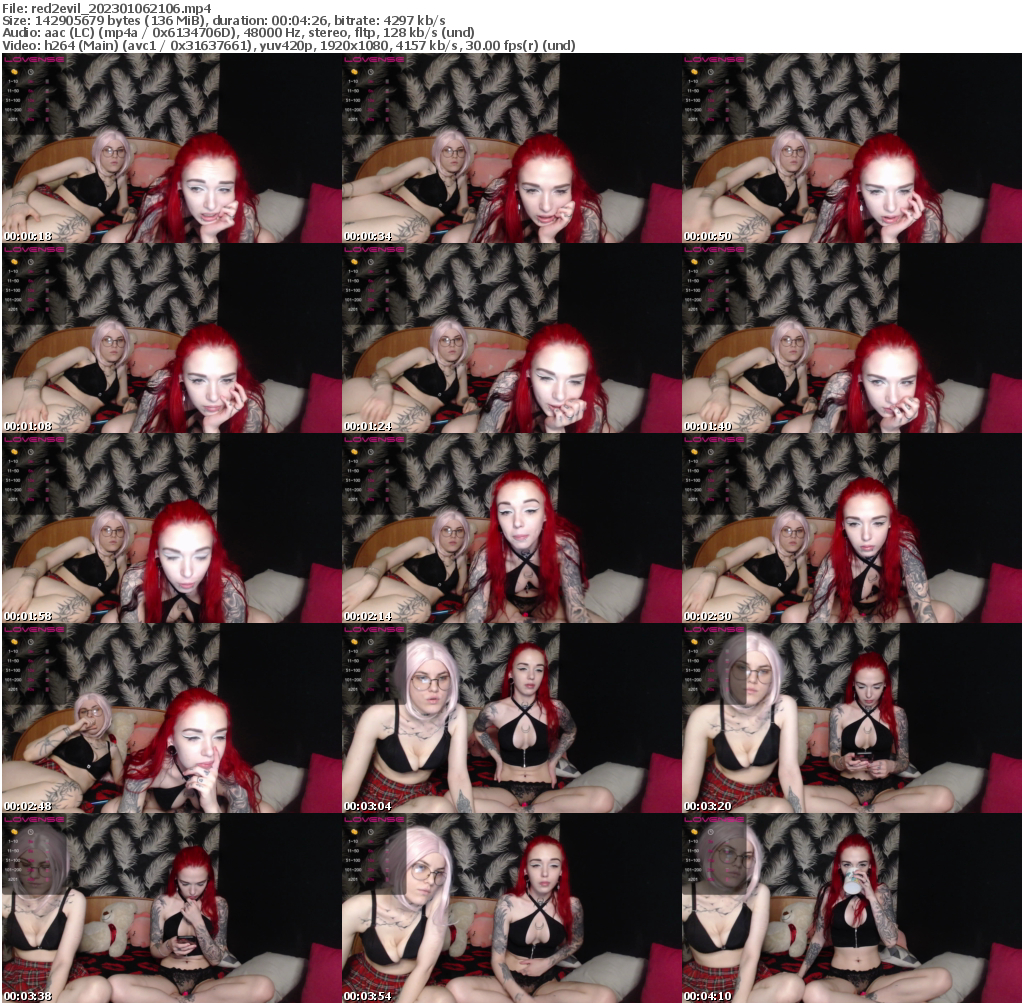This screenshot has width=1024, height=1003.
Task: Select the 1~10 tip tier row
Action: point(12,81)
